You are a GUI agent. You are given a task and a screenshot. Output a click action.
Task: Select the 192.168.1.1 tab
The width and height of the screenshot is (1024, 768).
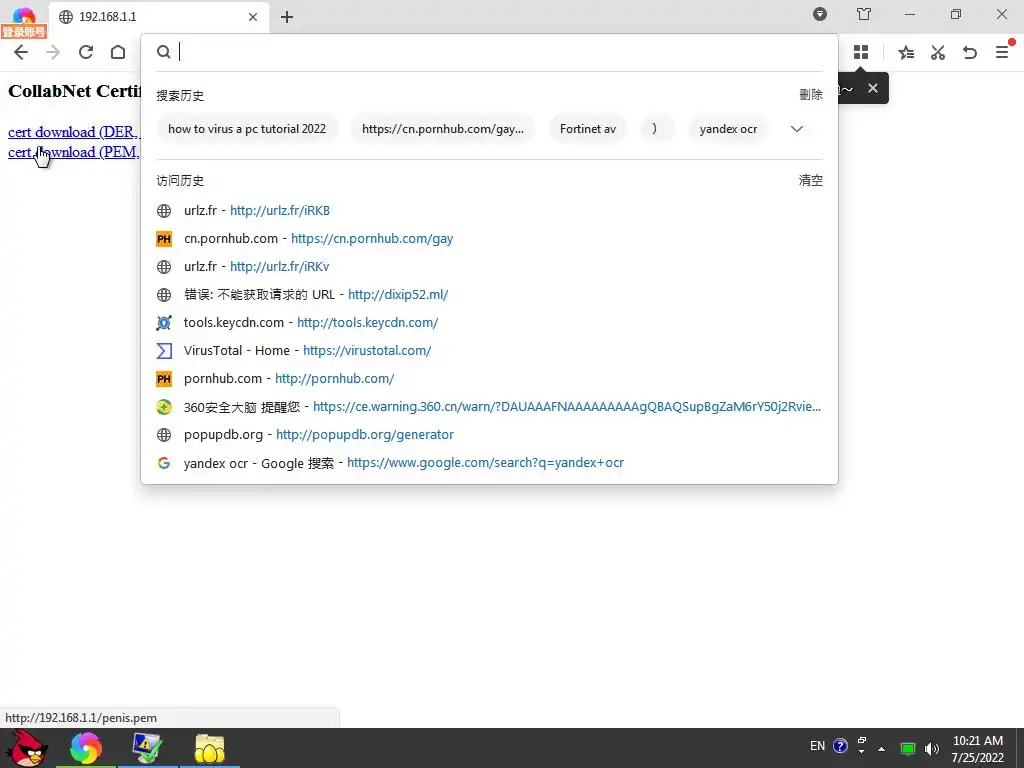(157, 17)
